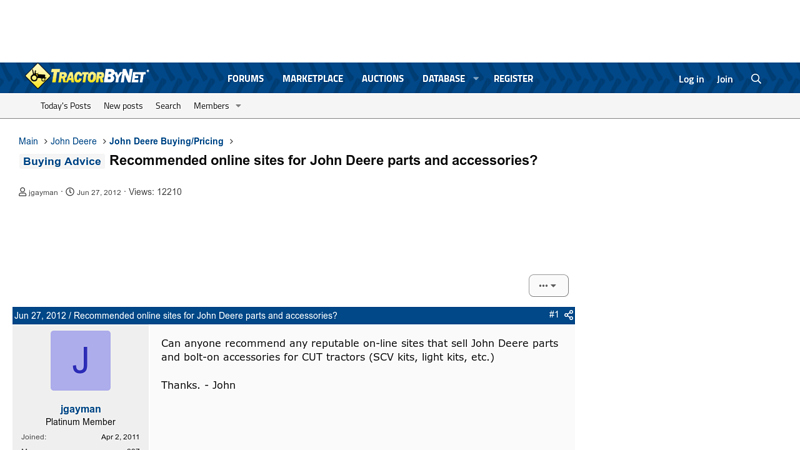Open jgayman profile name under the avatar
The height and width of the screenshot is (450, 800).
80,409
